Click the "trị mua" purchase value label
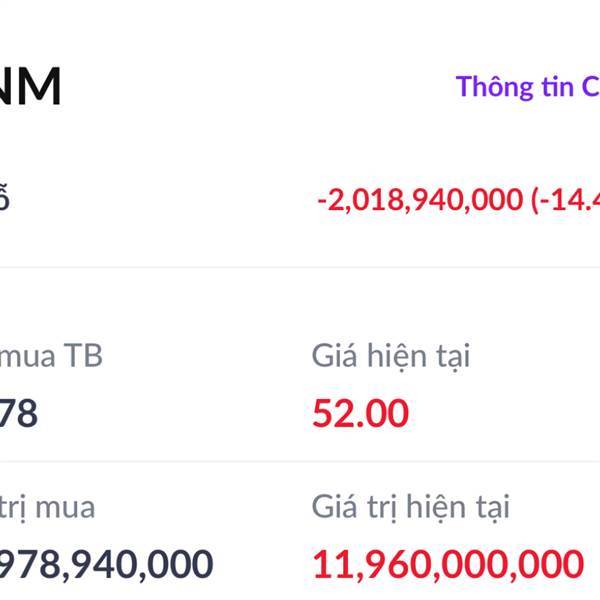Image resolution: width=600 pixels, height=600 pixels. (x=48, y=507)
